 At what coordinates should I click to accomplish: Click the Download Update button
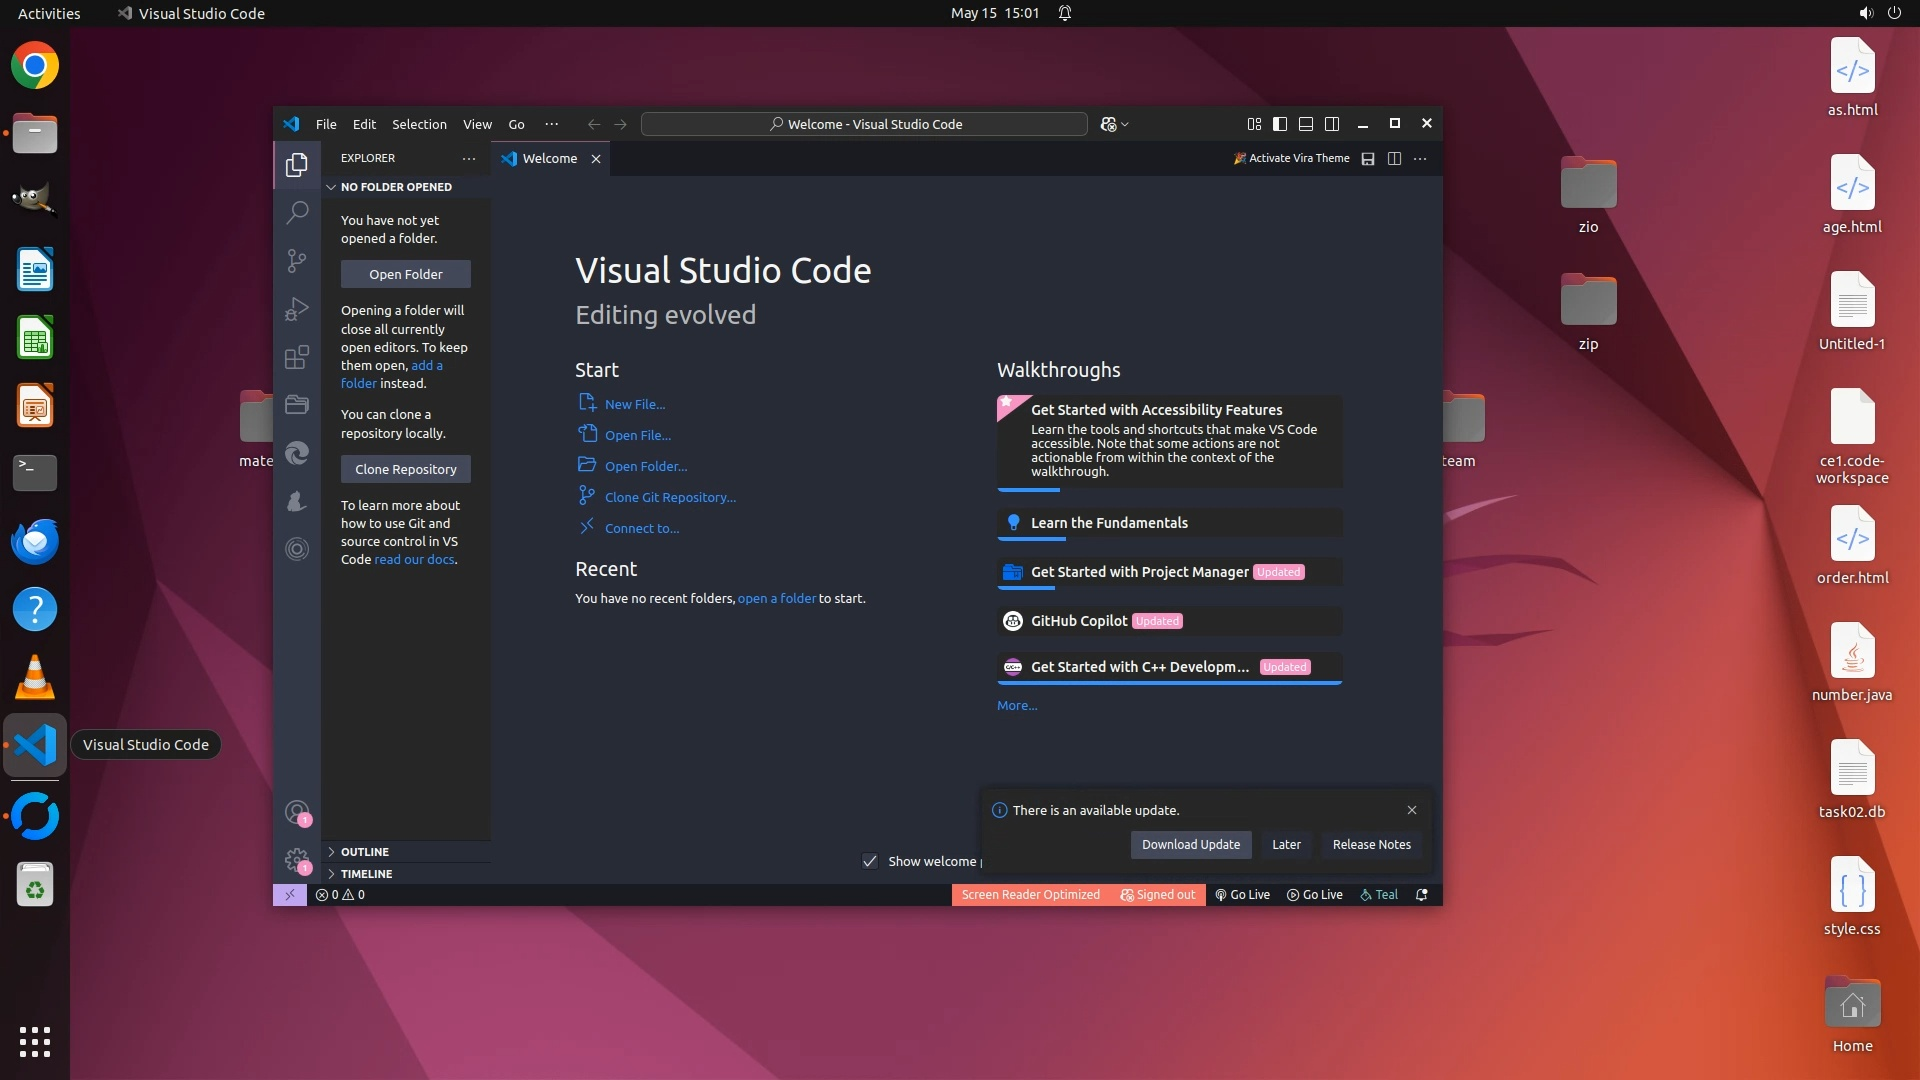point(1190,845)
